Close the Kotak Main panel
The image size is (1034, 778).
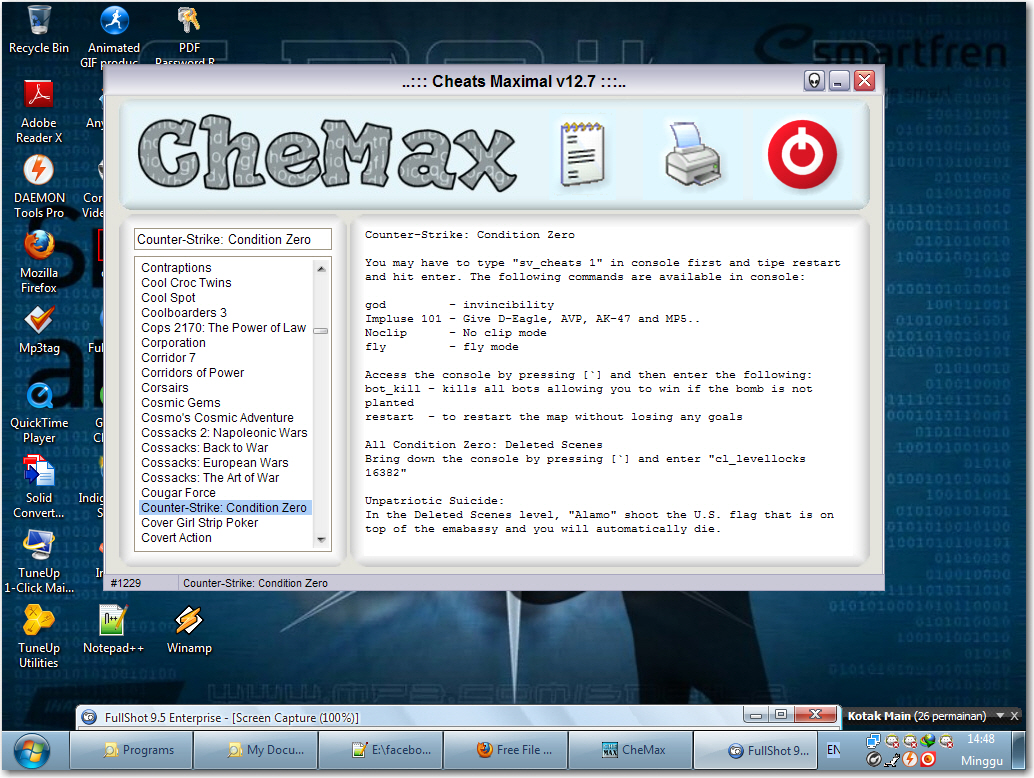tap(1015, 716)
